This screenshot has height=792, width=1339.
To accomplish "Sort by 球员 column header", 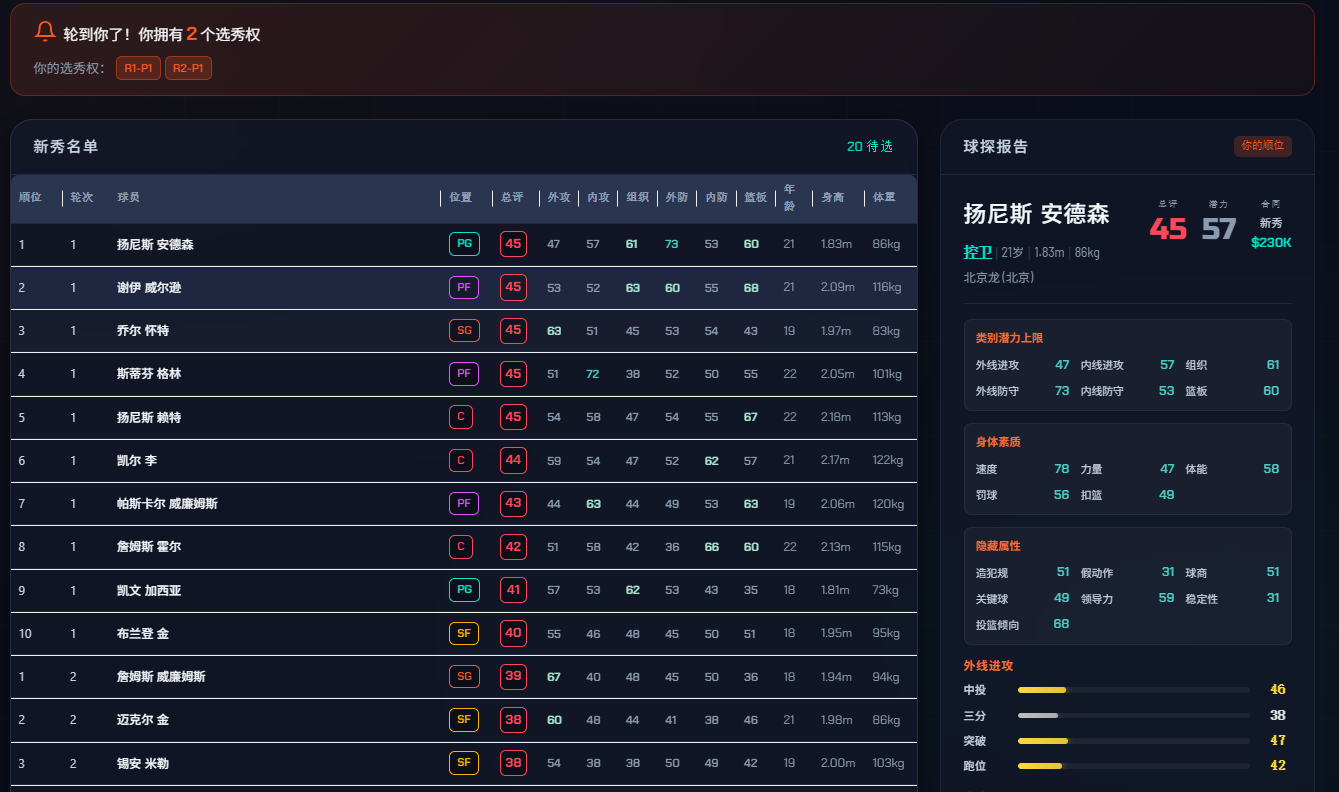I will click(128, 198).
